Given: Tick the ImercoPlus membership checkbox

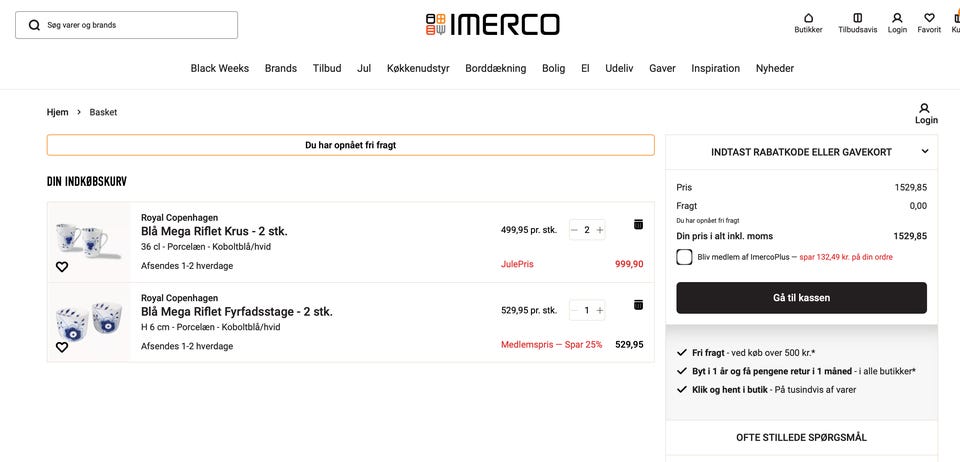Looking at the screenshot, I should pos(684,257).
